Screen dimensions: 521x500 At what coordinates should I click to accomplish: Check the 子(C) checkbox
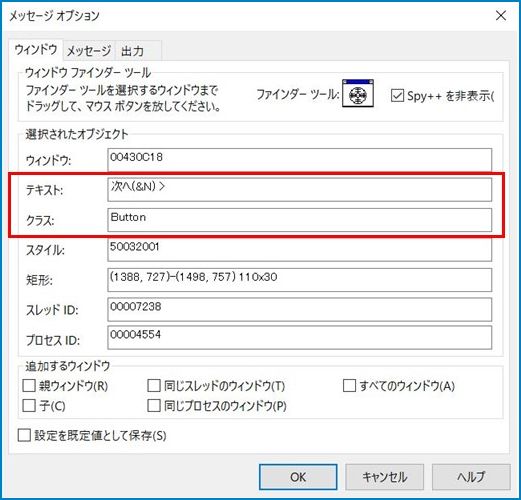(29, 406)
